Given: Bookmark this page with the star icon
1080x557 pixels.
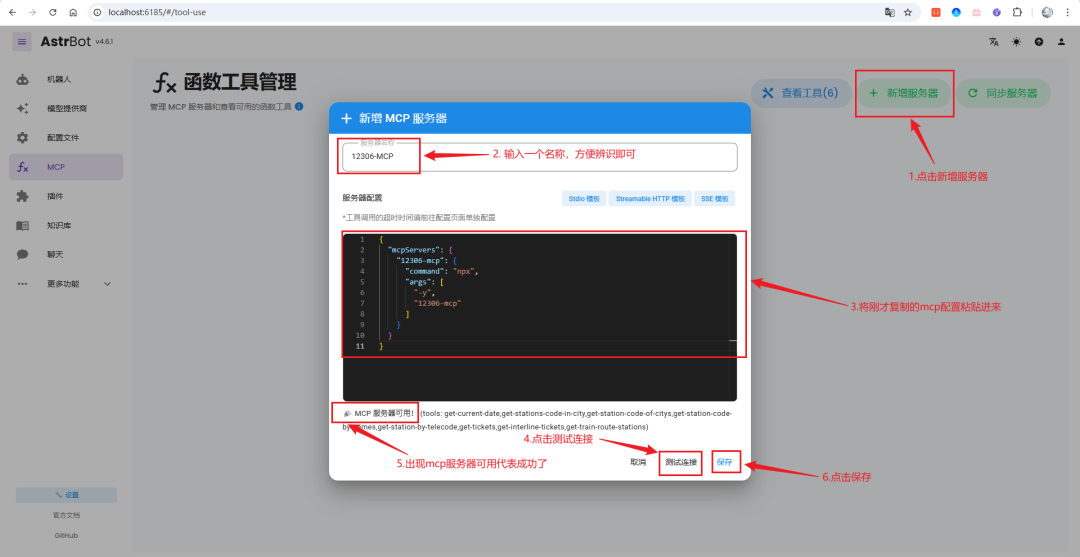Looking at the screenshot, I should pyautogui.click(x=908, y=12).
